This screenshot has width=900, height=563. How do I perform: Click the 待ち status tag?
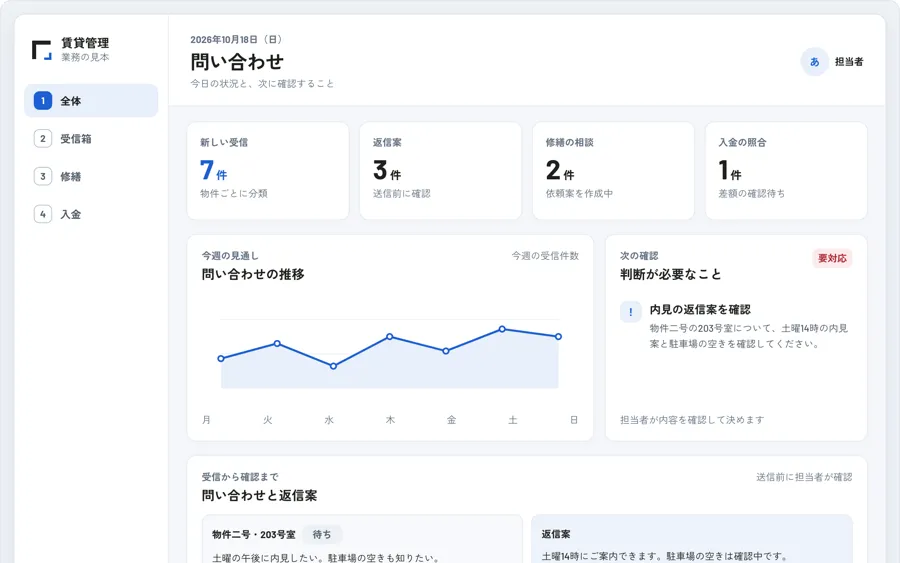coord(322,534)
